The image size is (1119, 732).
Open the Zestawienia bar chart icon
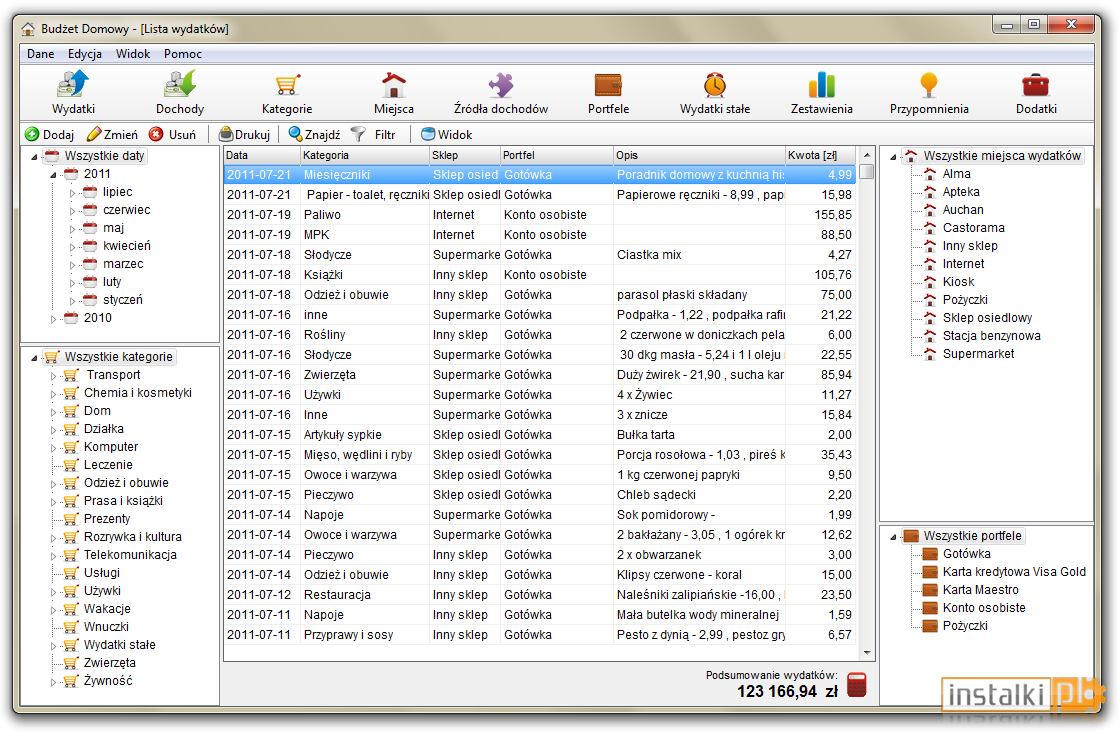821,86
